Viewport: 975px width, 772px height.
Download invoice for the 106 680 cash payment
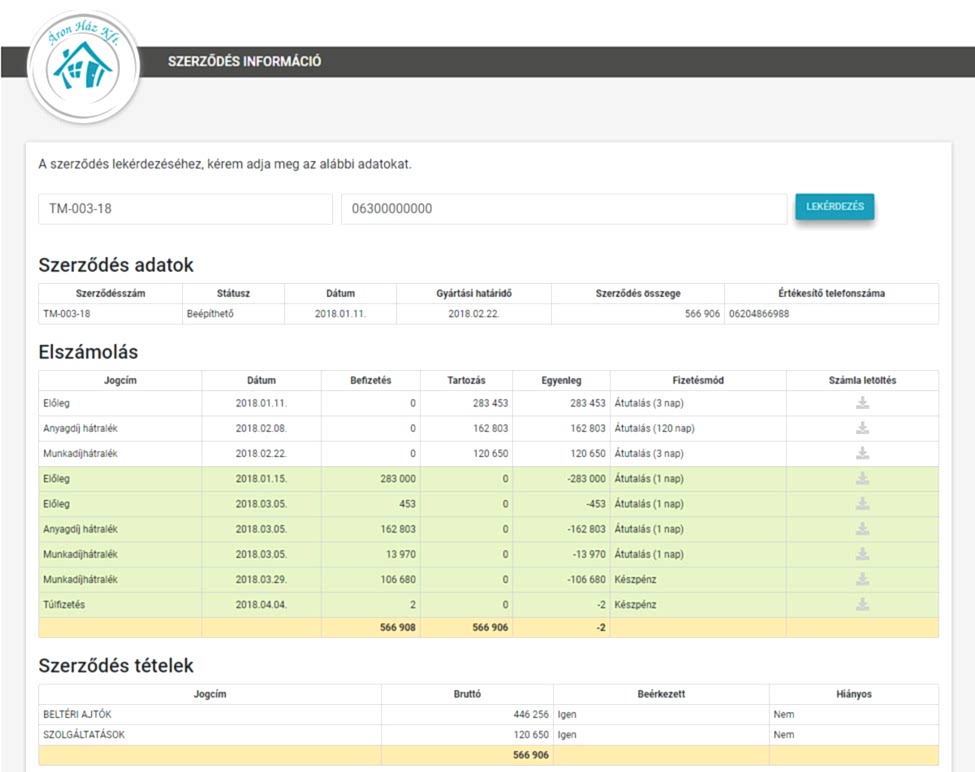[862, 579]
